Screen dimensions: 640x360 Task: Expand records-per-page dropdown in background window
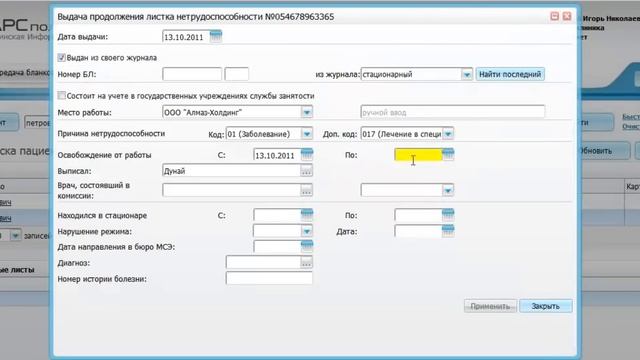(15, 236)
